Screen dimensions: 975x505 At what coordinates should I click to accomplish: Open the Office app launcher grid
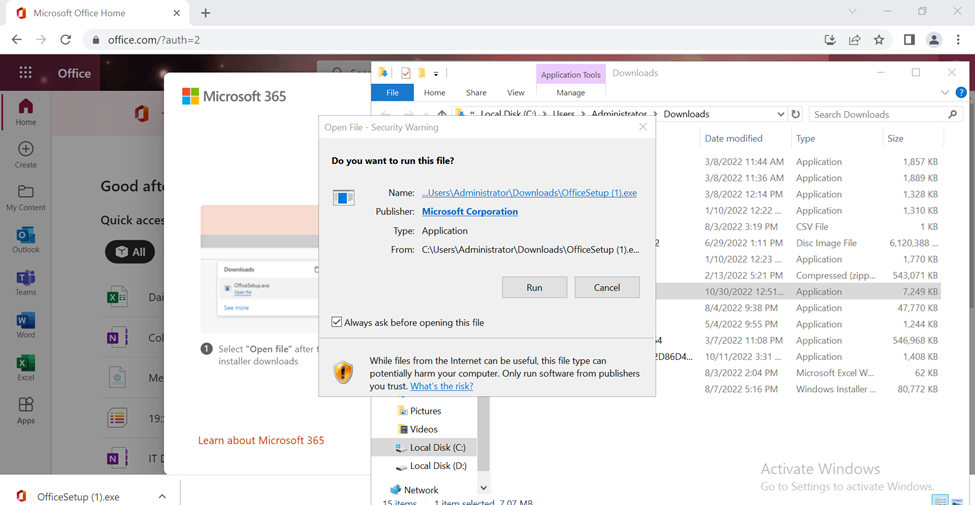point(25,73)
